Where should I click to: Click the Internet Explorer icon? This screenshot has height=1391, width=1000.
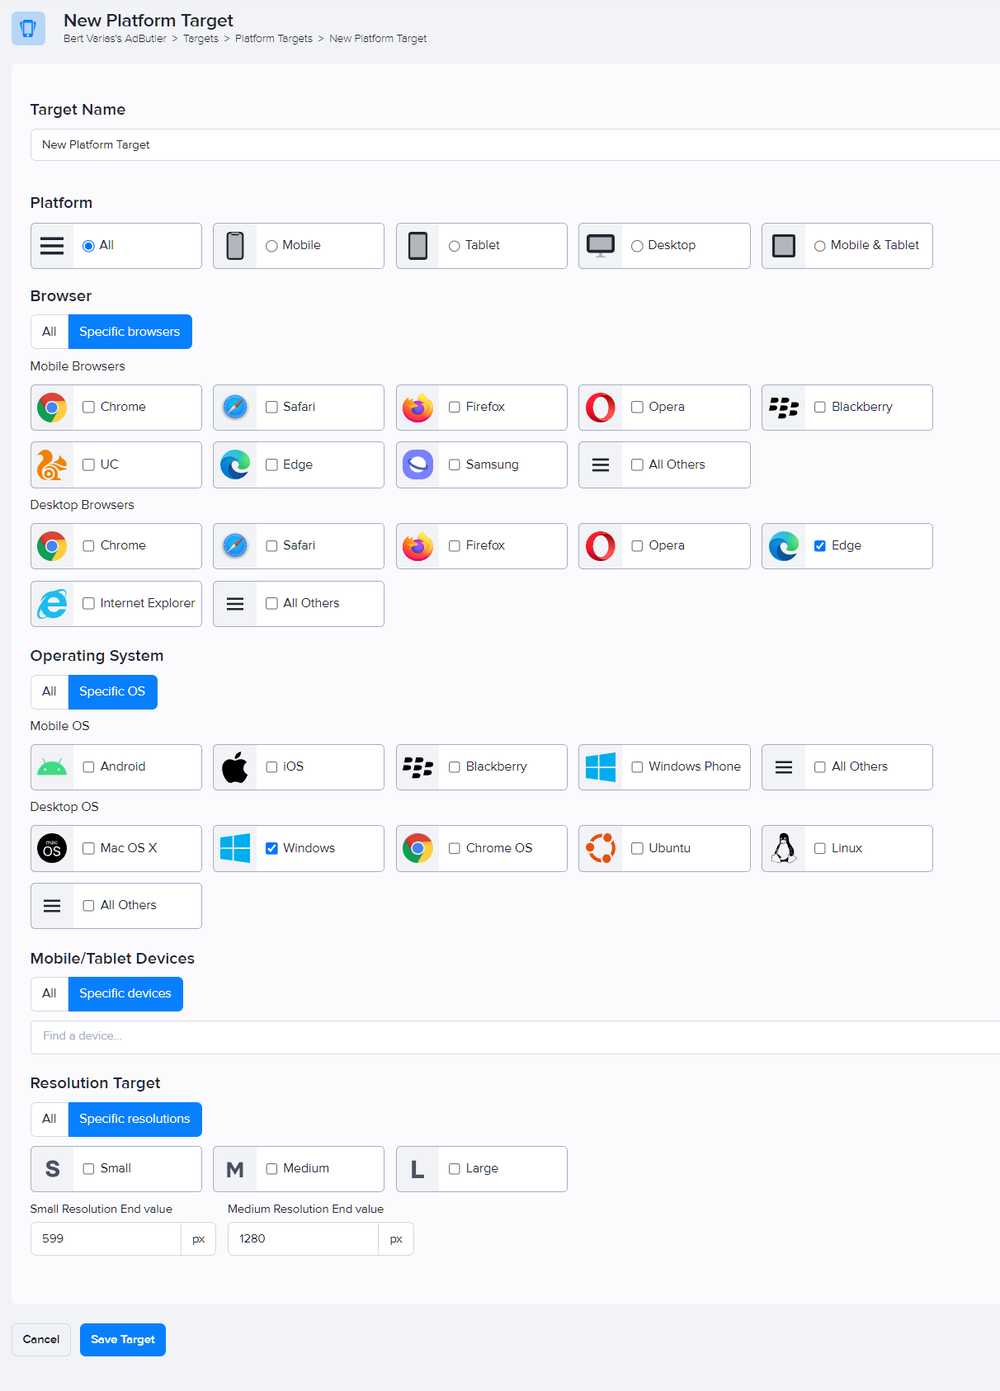[52, 604]
